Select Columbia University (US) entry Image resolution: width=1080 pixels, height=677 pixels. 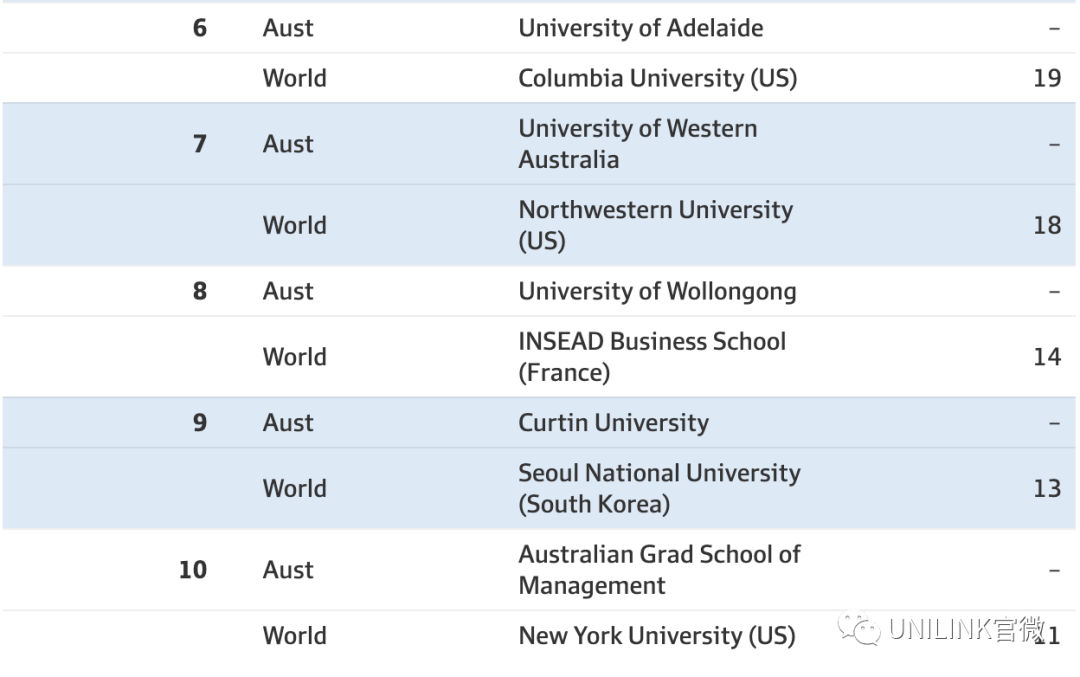pos(658,79)
